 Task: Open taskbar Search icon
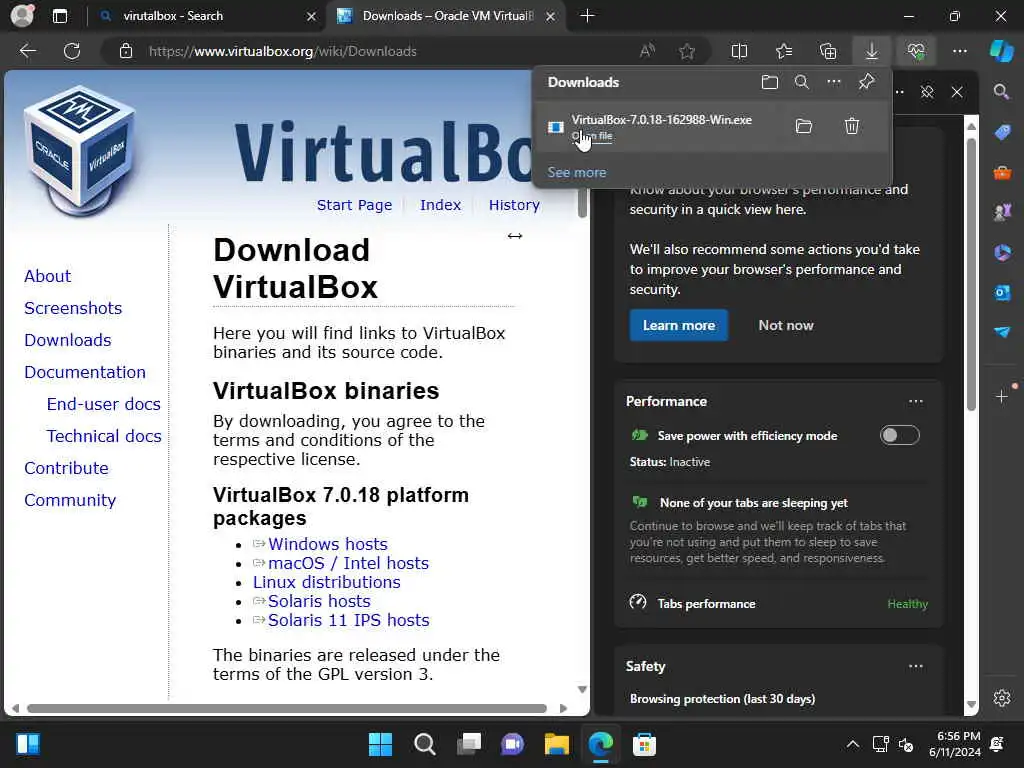(424, 744)
